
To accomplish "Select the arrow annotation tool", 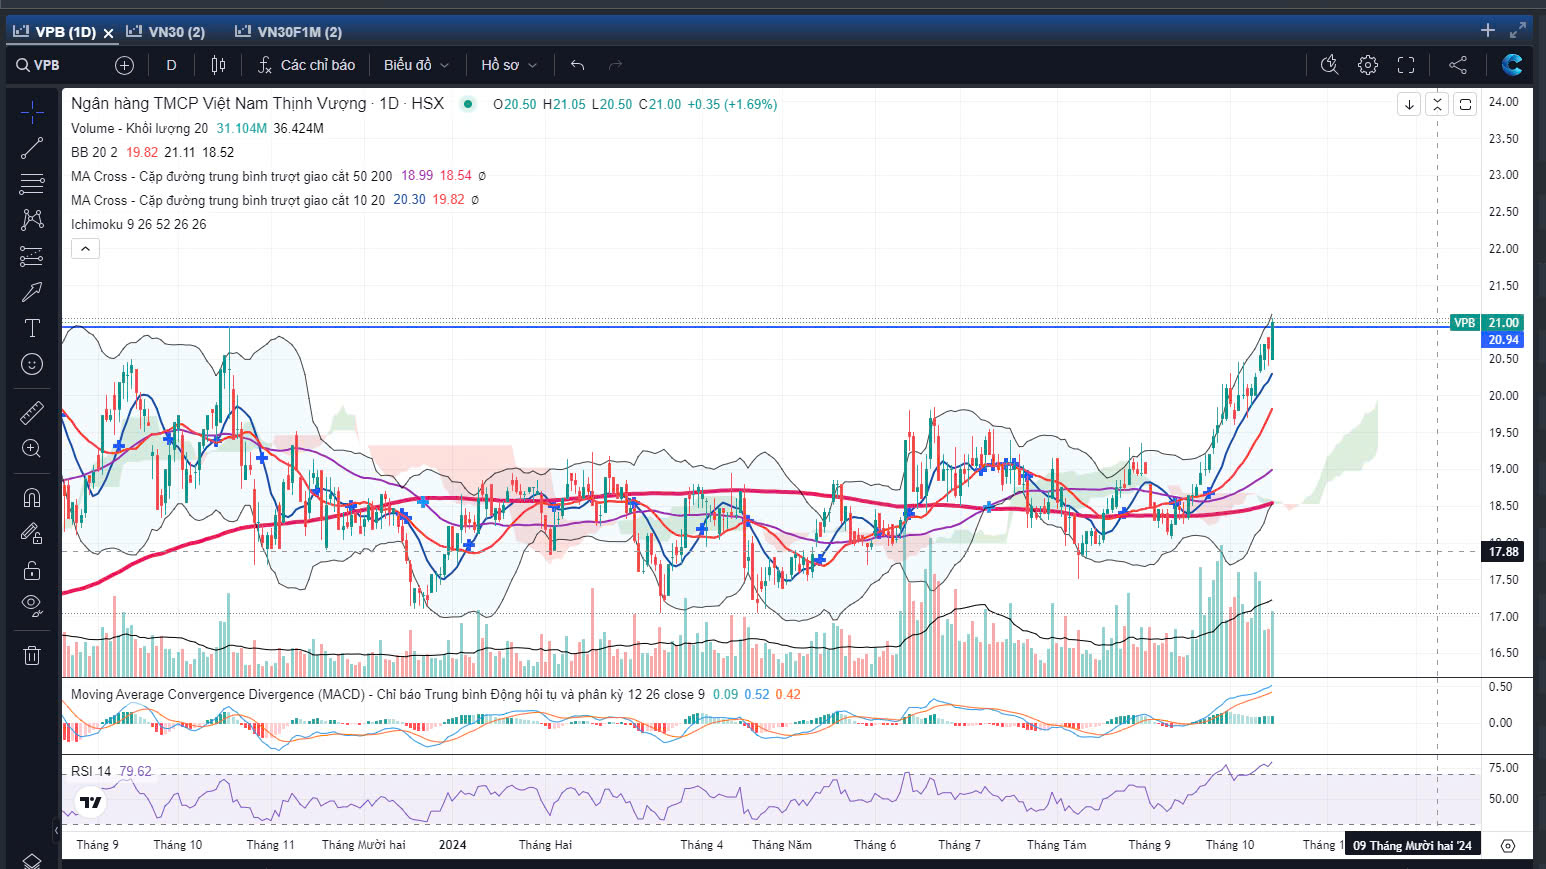I will [32, 292].
